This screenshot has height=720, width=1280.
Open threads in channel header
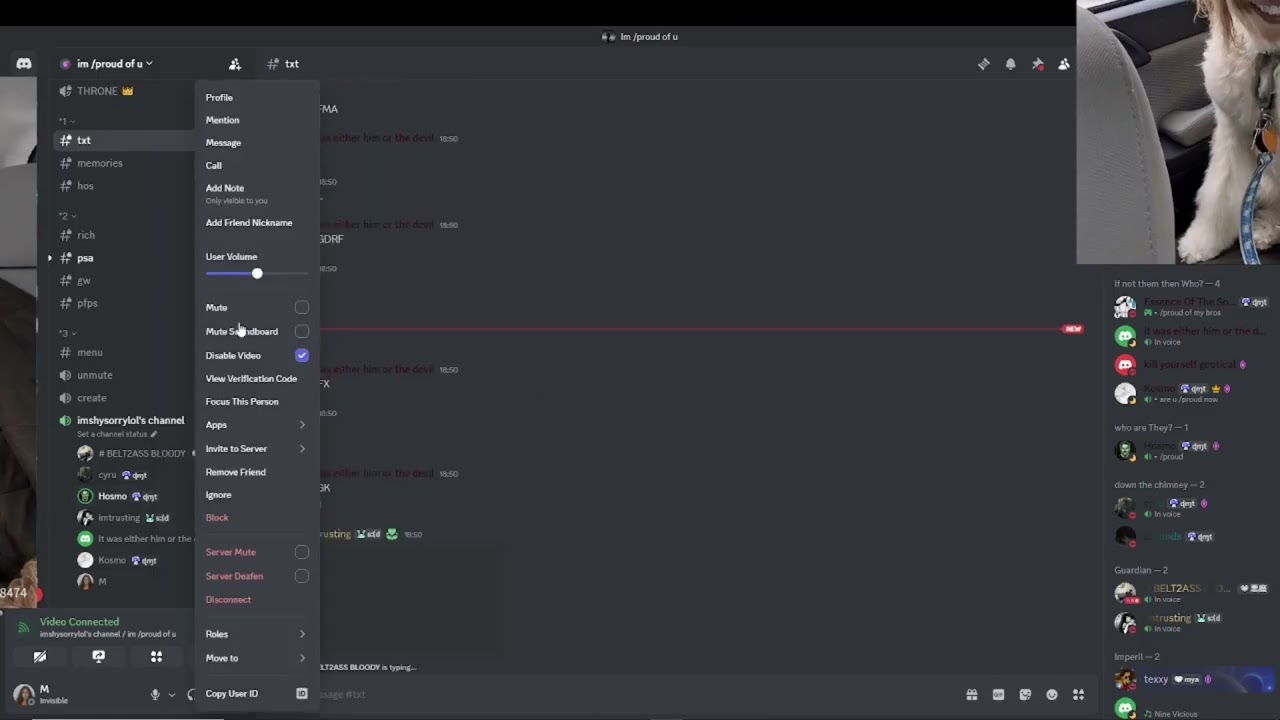(984, 64)
